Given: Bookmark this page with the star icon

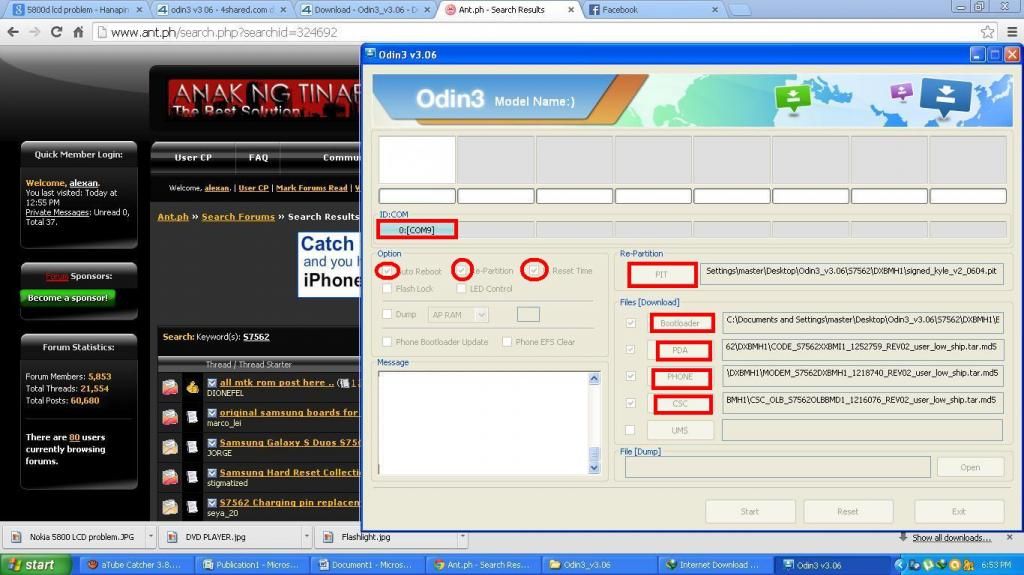Looking at the screenshot, I should (x=987, y=32).
